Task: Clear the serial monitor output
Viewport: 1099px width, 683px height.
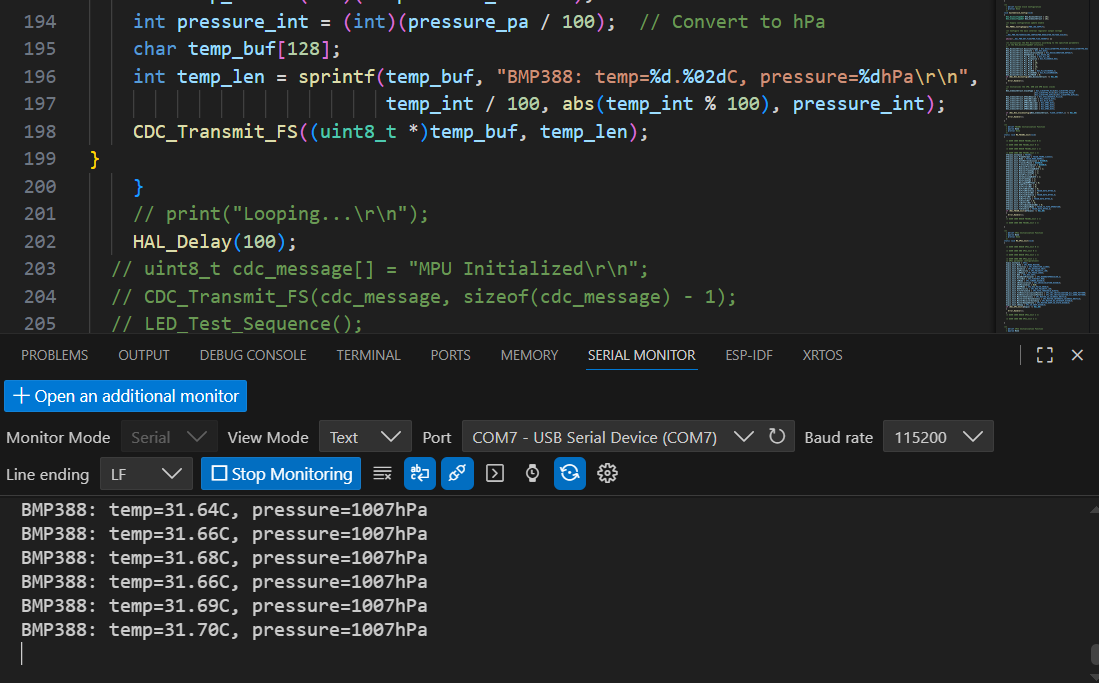Action: [x=382, y=473]
